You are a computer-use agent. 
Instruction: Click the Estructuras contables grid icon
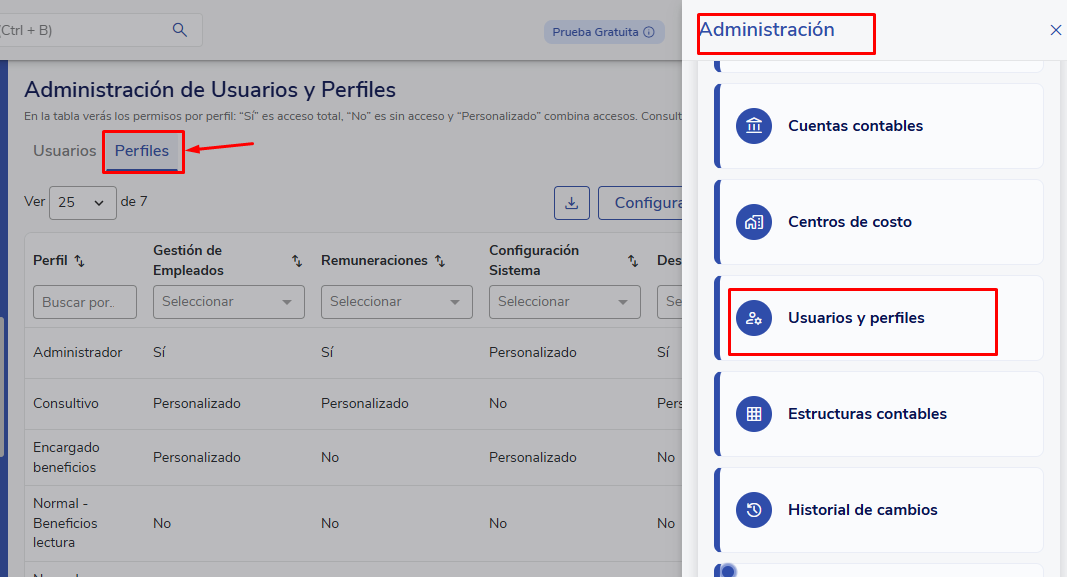(x=754, y=414)
